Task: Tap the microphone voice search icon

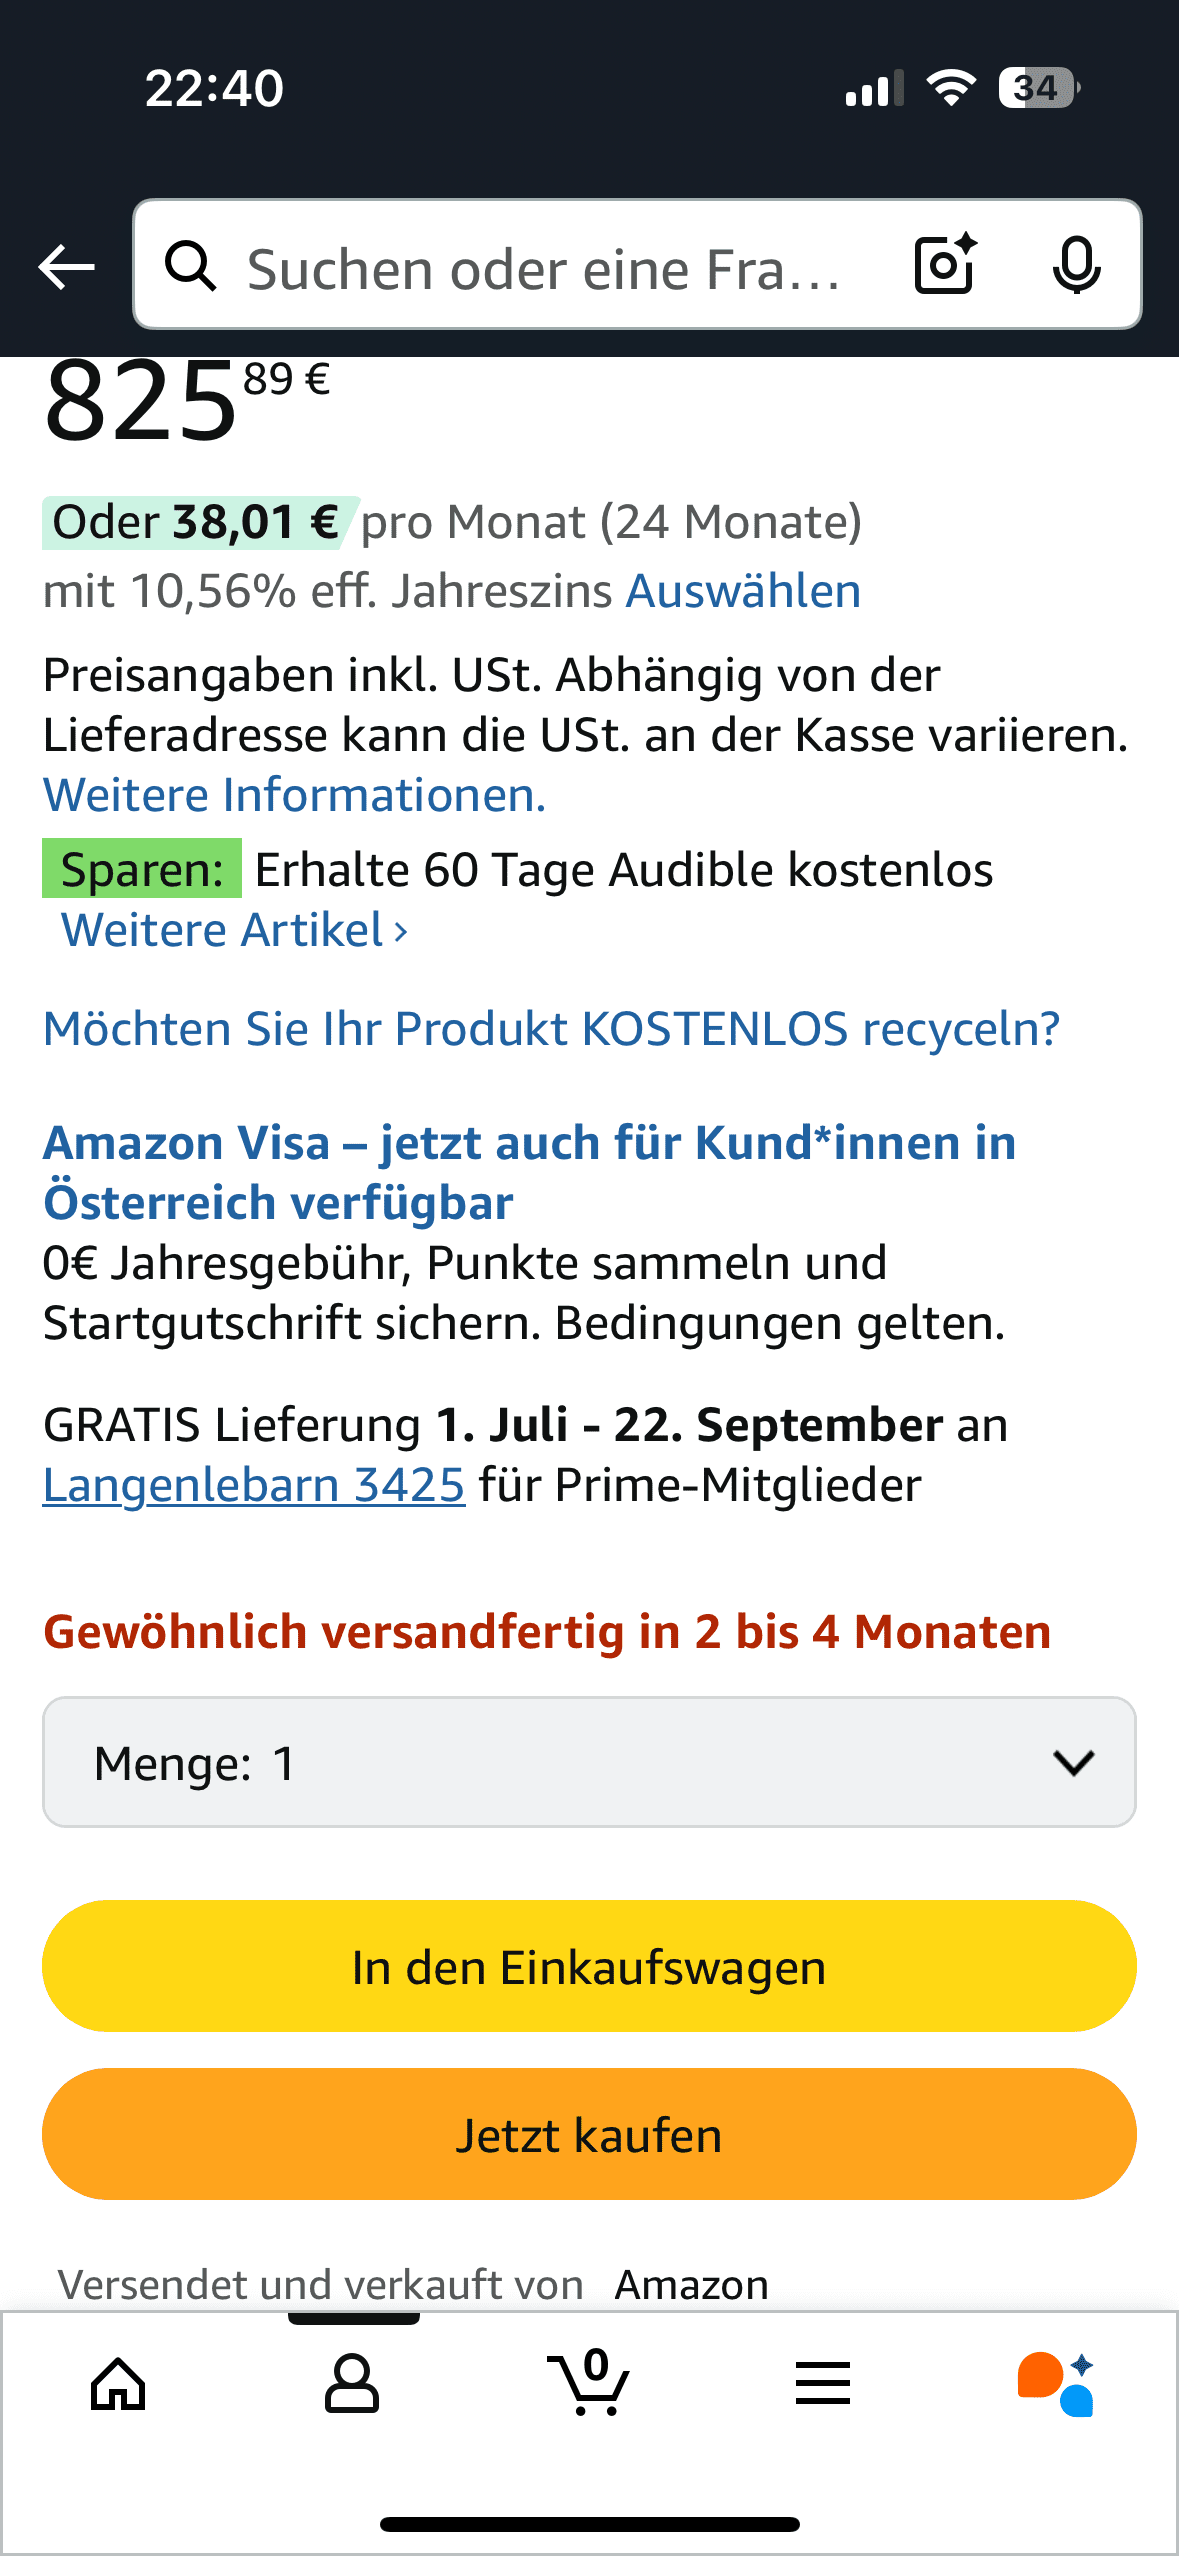Action: point(1076,265)
